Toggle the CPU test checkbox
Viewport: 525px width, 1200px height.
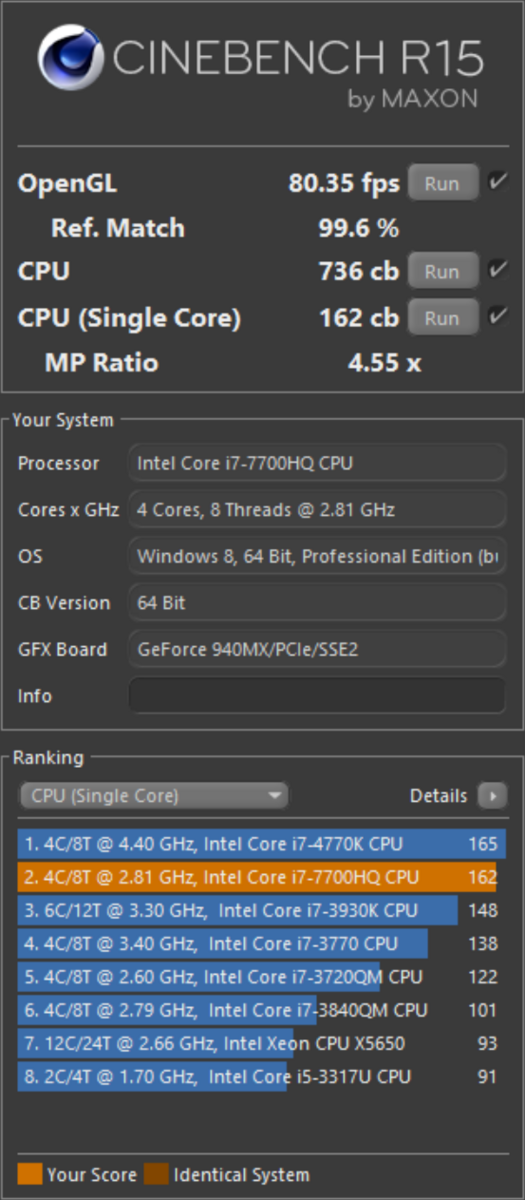click(x=497, y=270)
